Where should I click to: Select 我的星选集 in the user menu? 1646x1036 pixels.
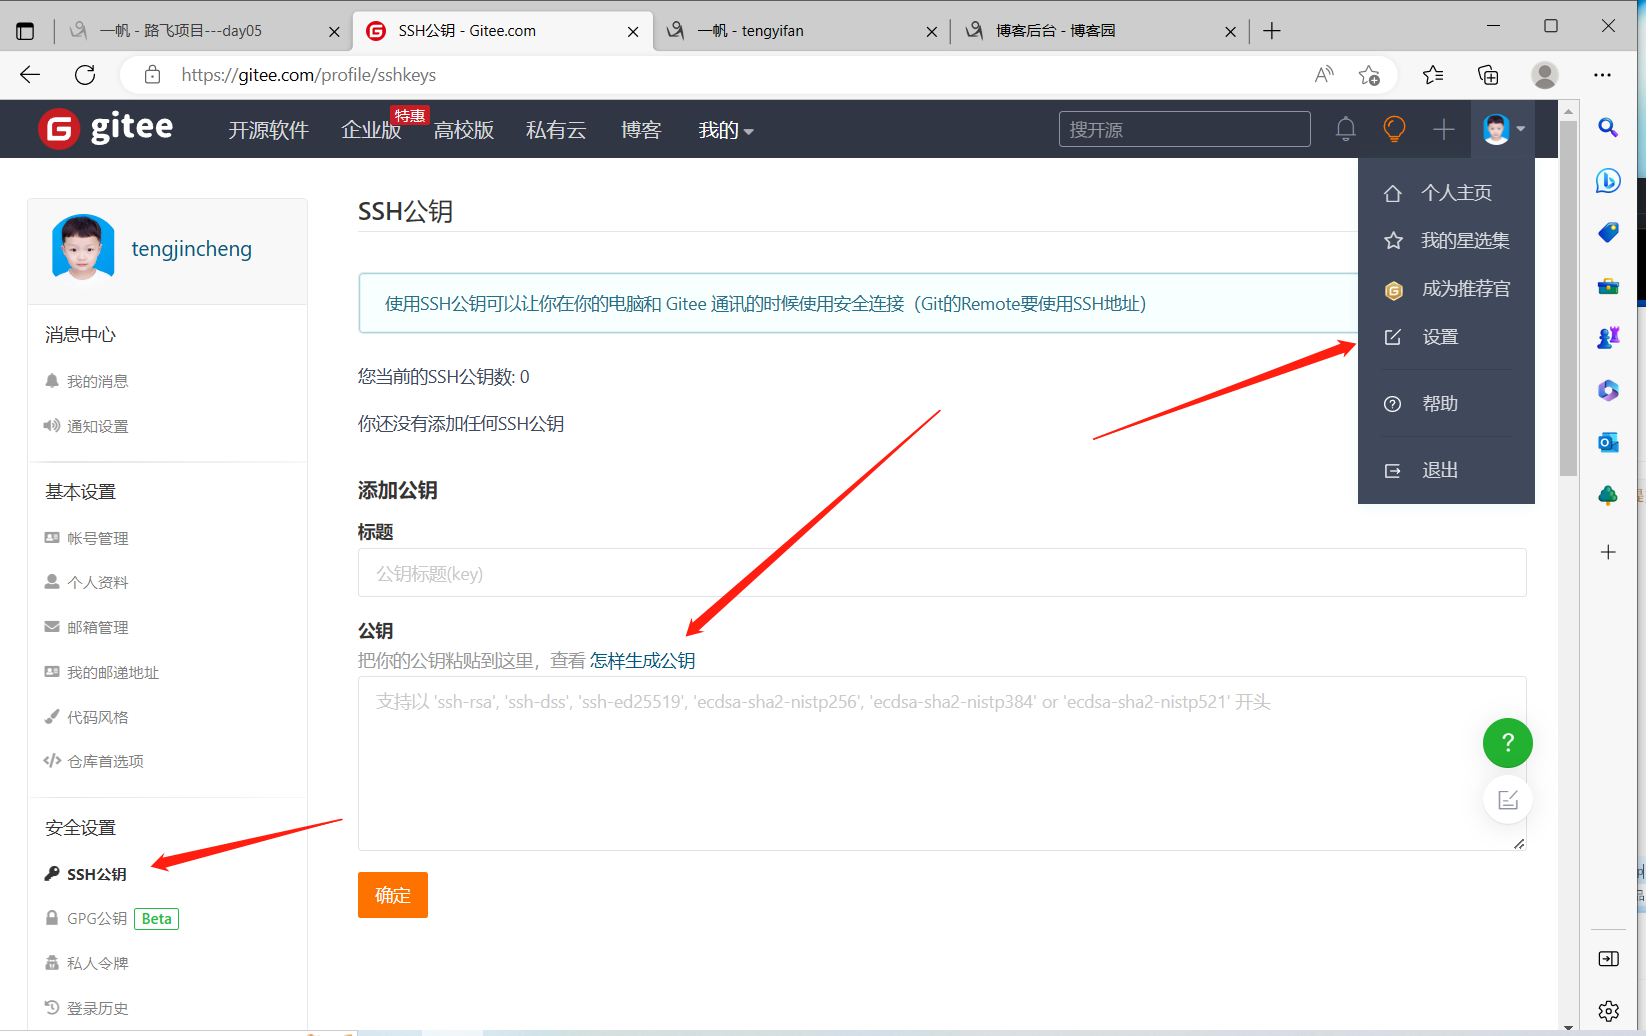pos(1446,241)
